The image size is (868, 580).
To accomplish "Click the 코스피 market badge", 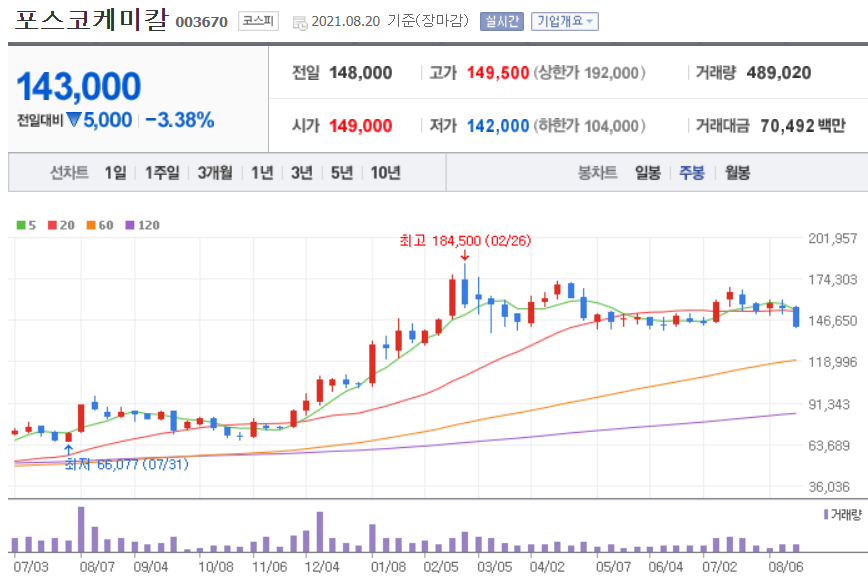I will click(258, 21).
